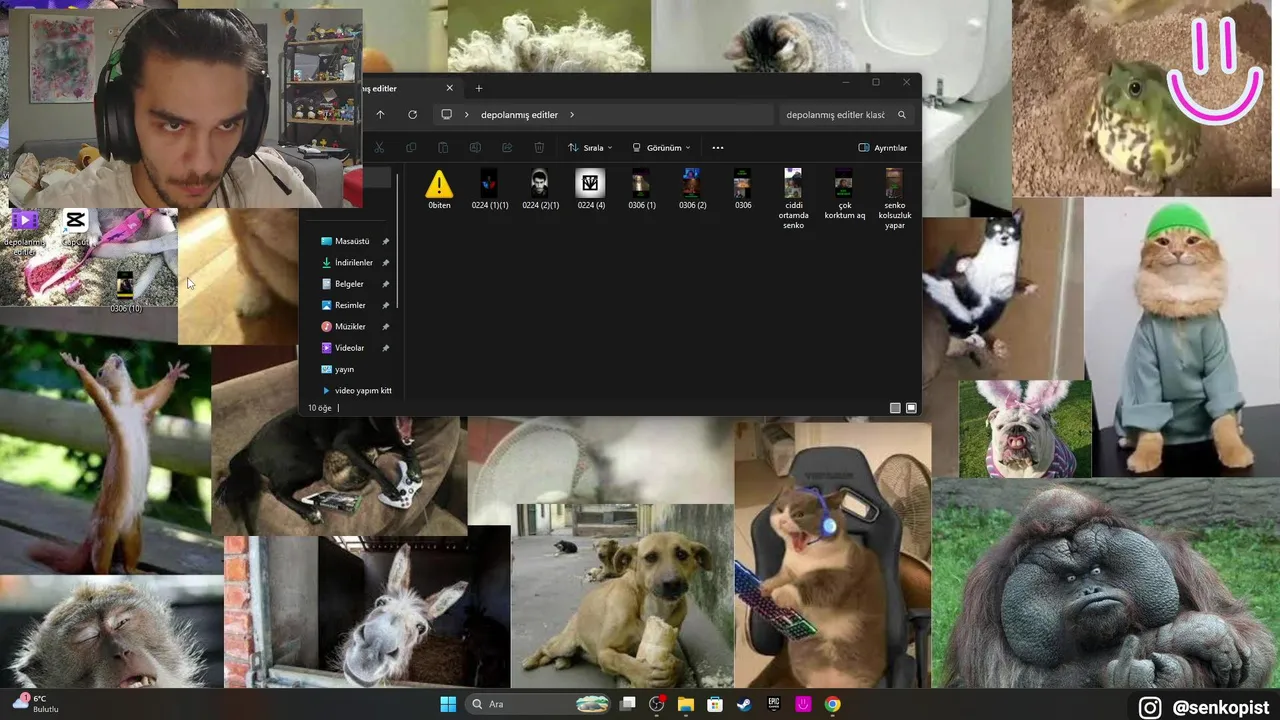This screenshot has width=1280, height=720.
Task: Select the 0224 (2)(1) file
Action: point(540,190)
